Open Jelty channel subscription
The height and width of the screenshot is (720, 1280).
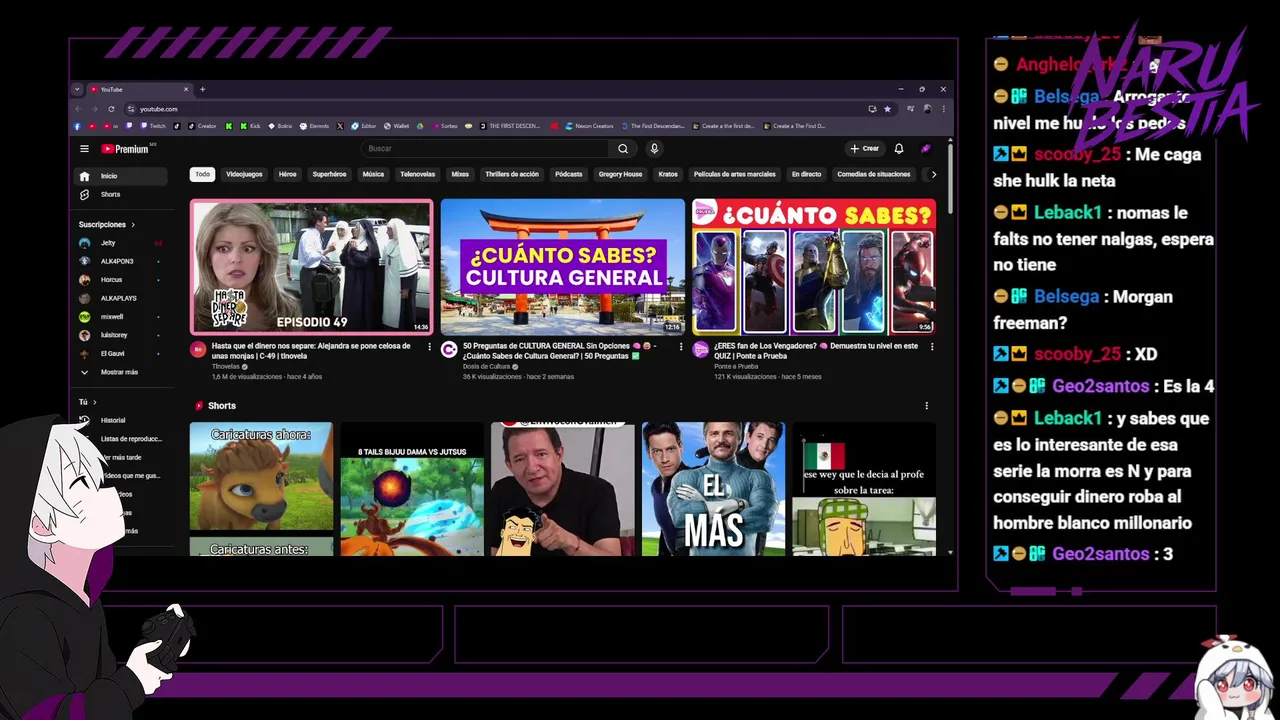click(122, 243)
